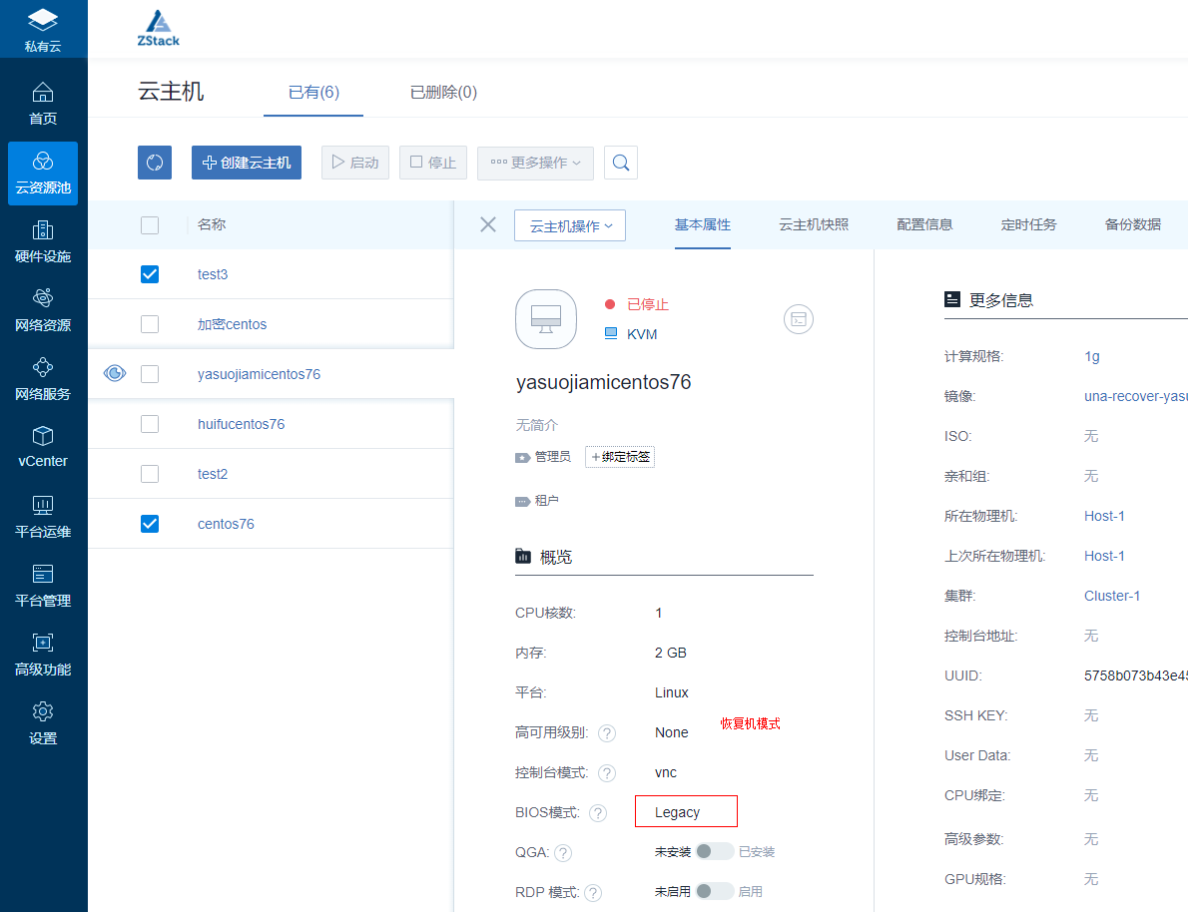This screenshot has width=1188, height=912.
Task: Click the 创建云主机 button
Action: [246, 162]
